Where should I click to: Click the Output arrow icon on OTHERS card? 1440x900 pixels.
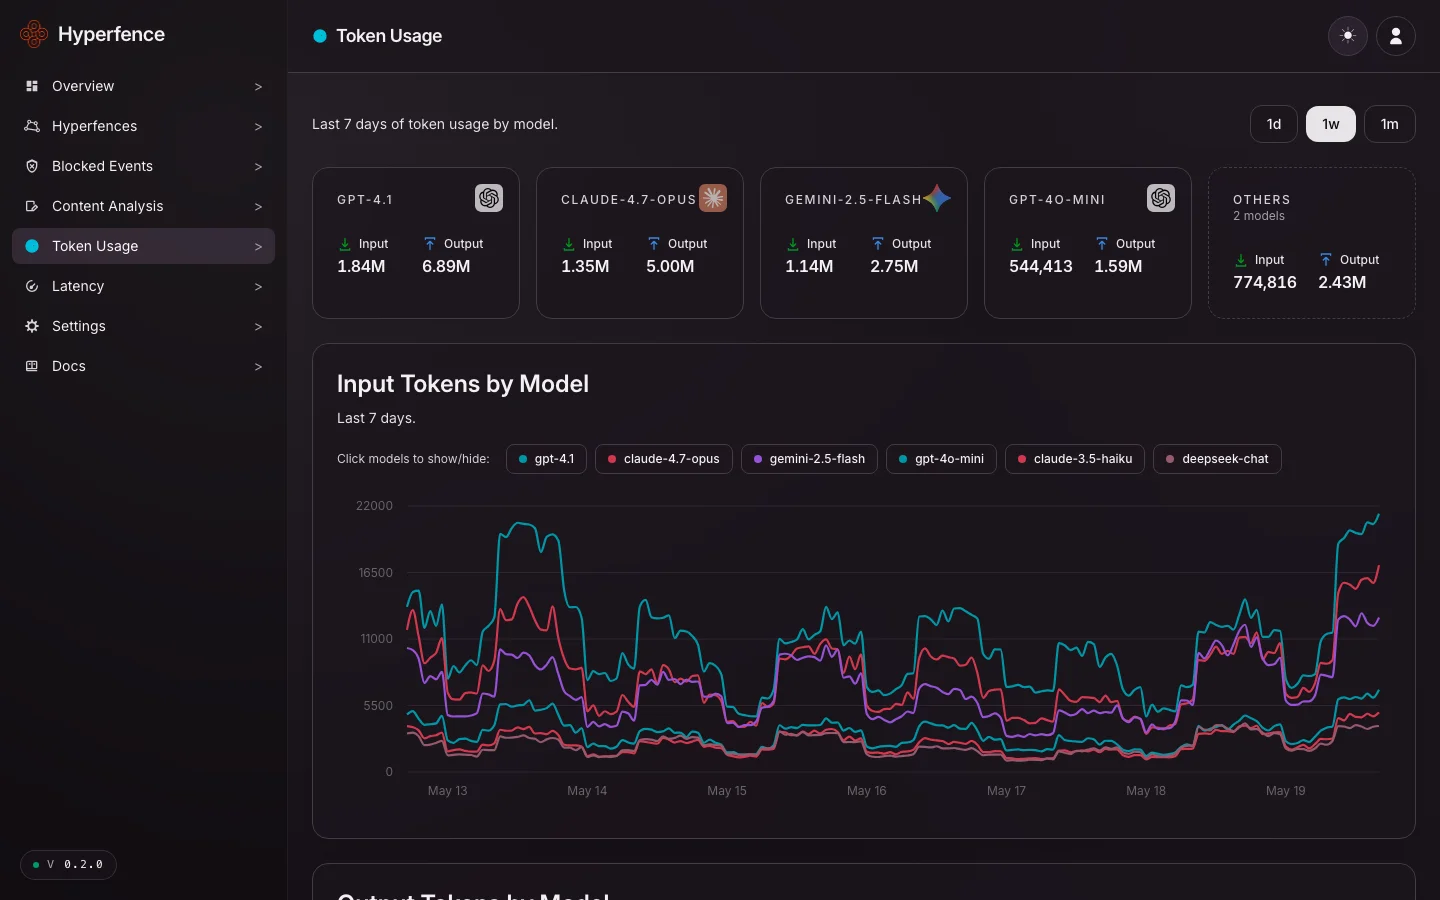click(x=1326, y=260)
